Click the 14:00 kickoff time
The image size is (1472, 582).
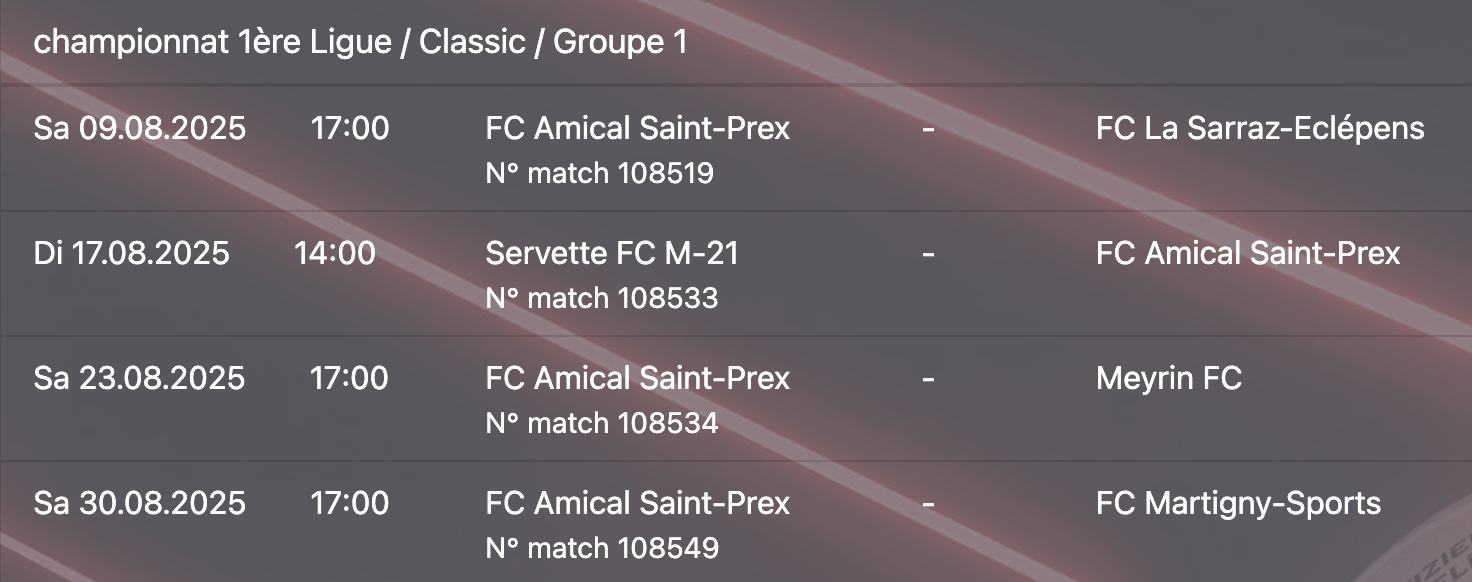click(335, 254)
